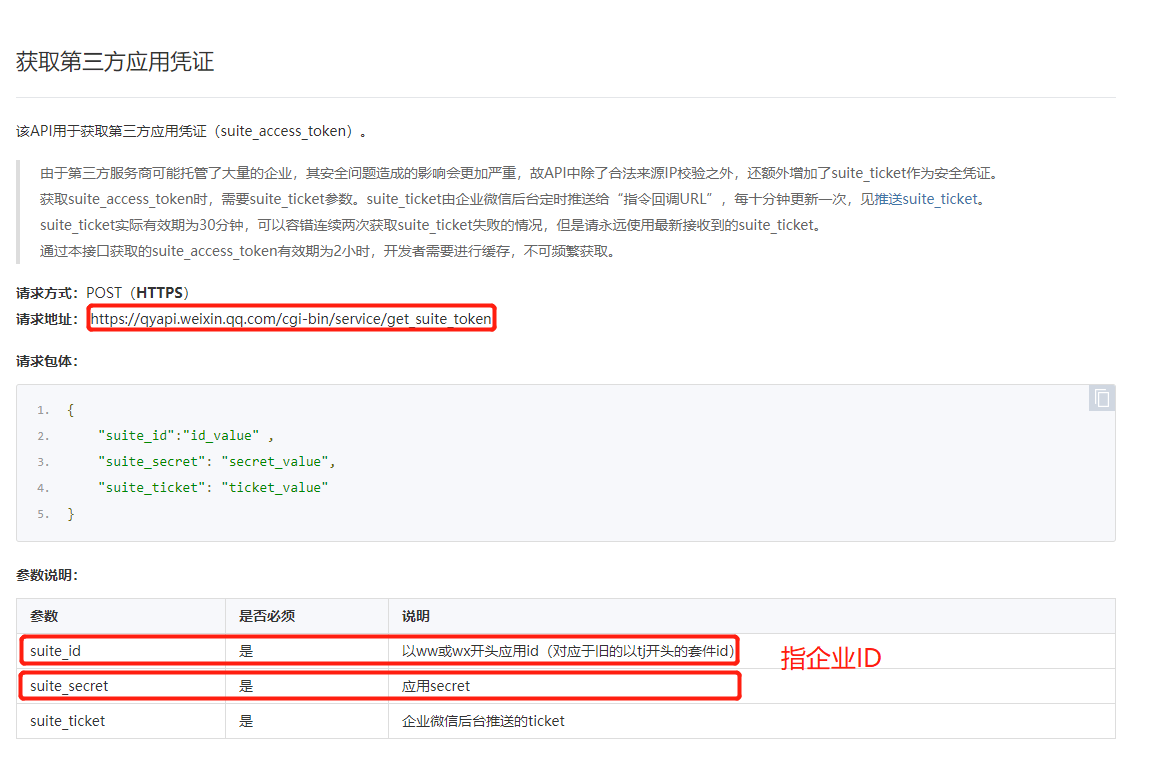Click the 参数说明 label
Screen dimensions: 1167x760
(x=47, y=575)
